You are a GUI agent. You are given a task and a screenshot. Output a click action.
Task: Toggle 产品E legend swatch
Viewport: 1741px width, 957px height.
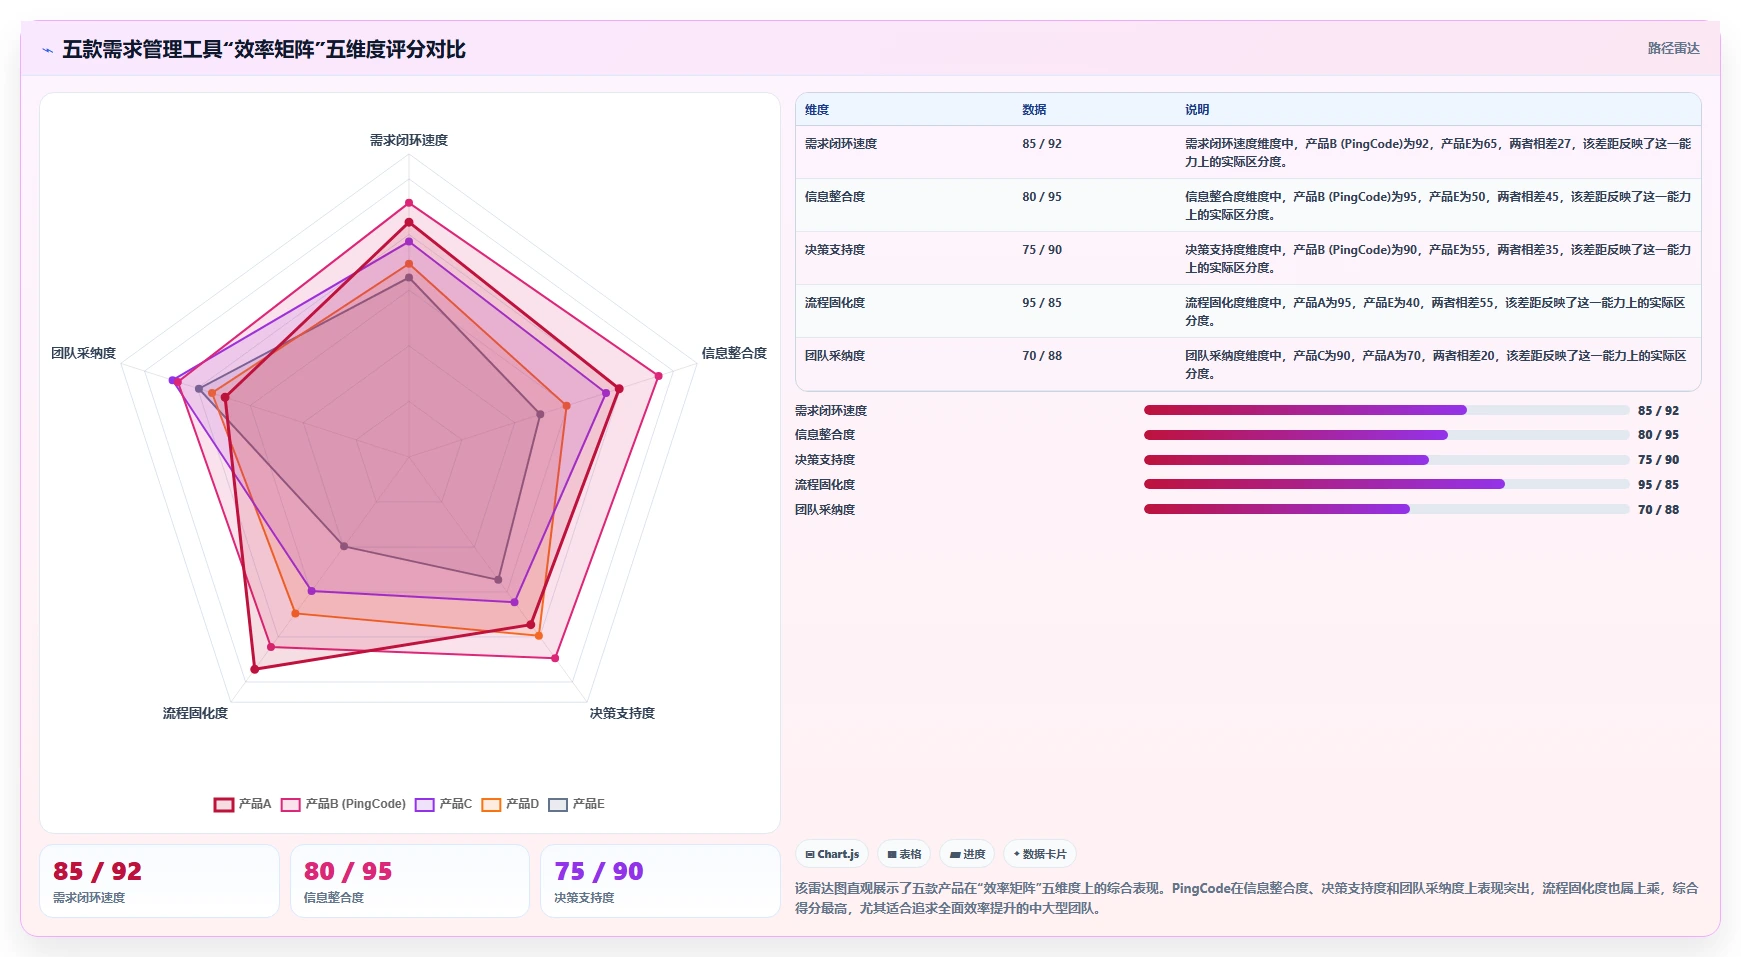pos(558,804)
